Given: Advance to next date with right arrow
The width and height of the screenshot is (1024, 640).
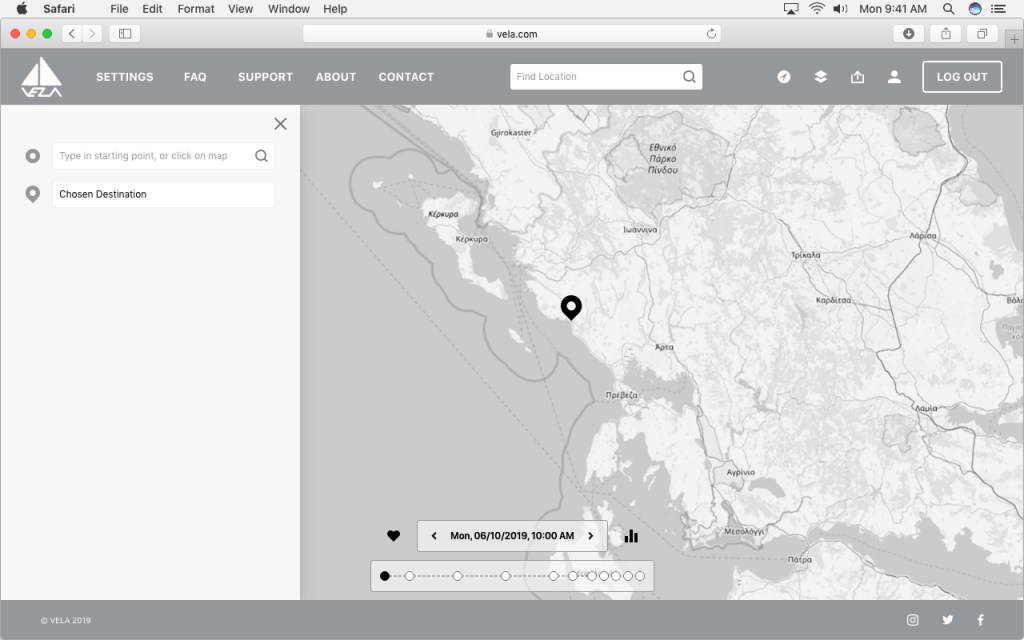Looking at the screenshot, I should [590, 536].
